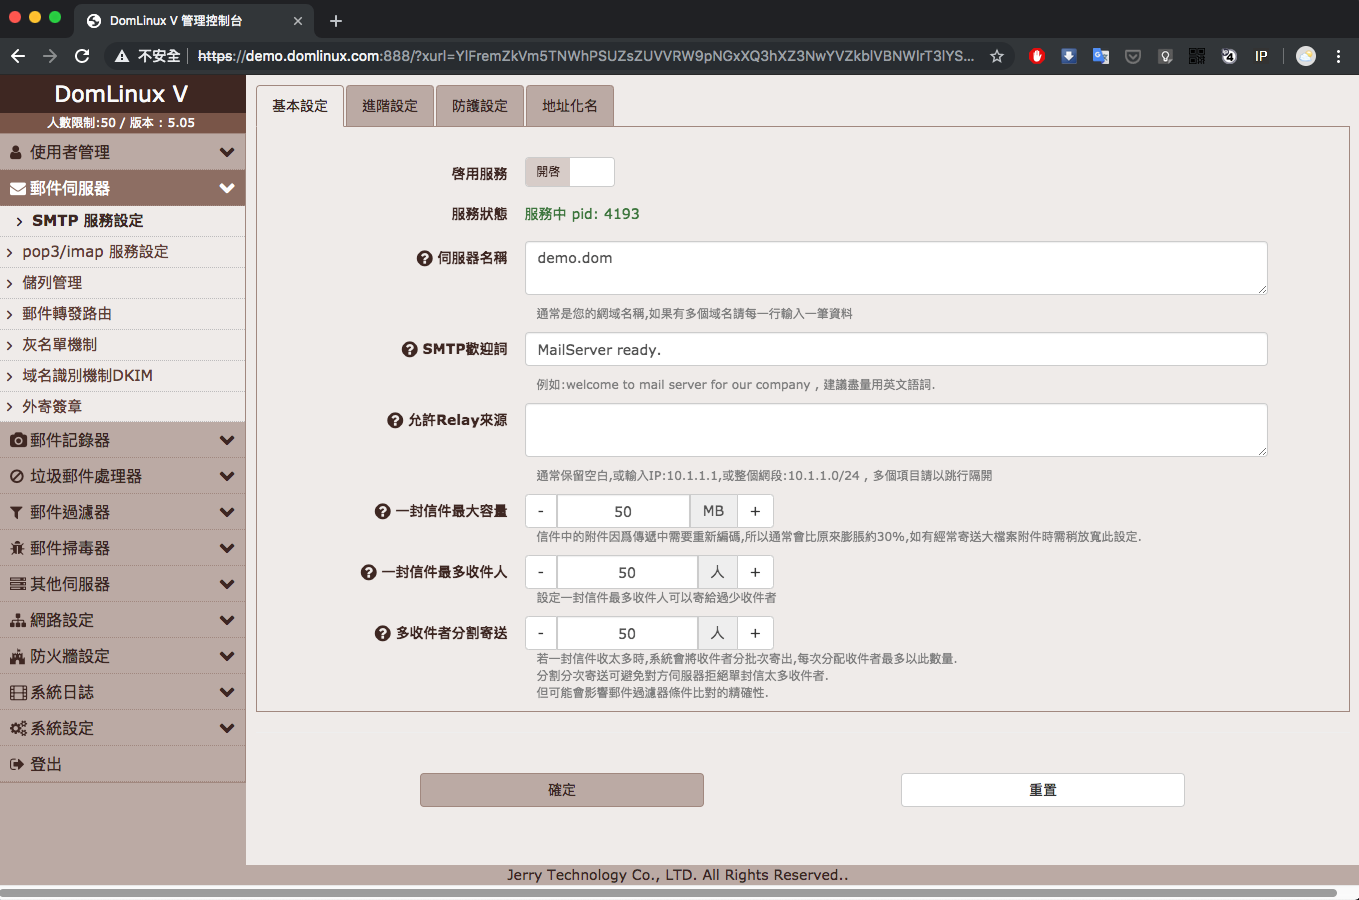Click the 垃圾郵件處理器 ban icon
Image resolution: width=1359 pixels, height=900 pixels.
point(17,477)
